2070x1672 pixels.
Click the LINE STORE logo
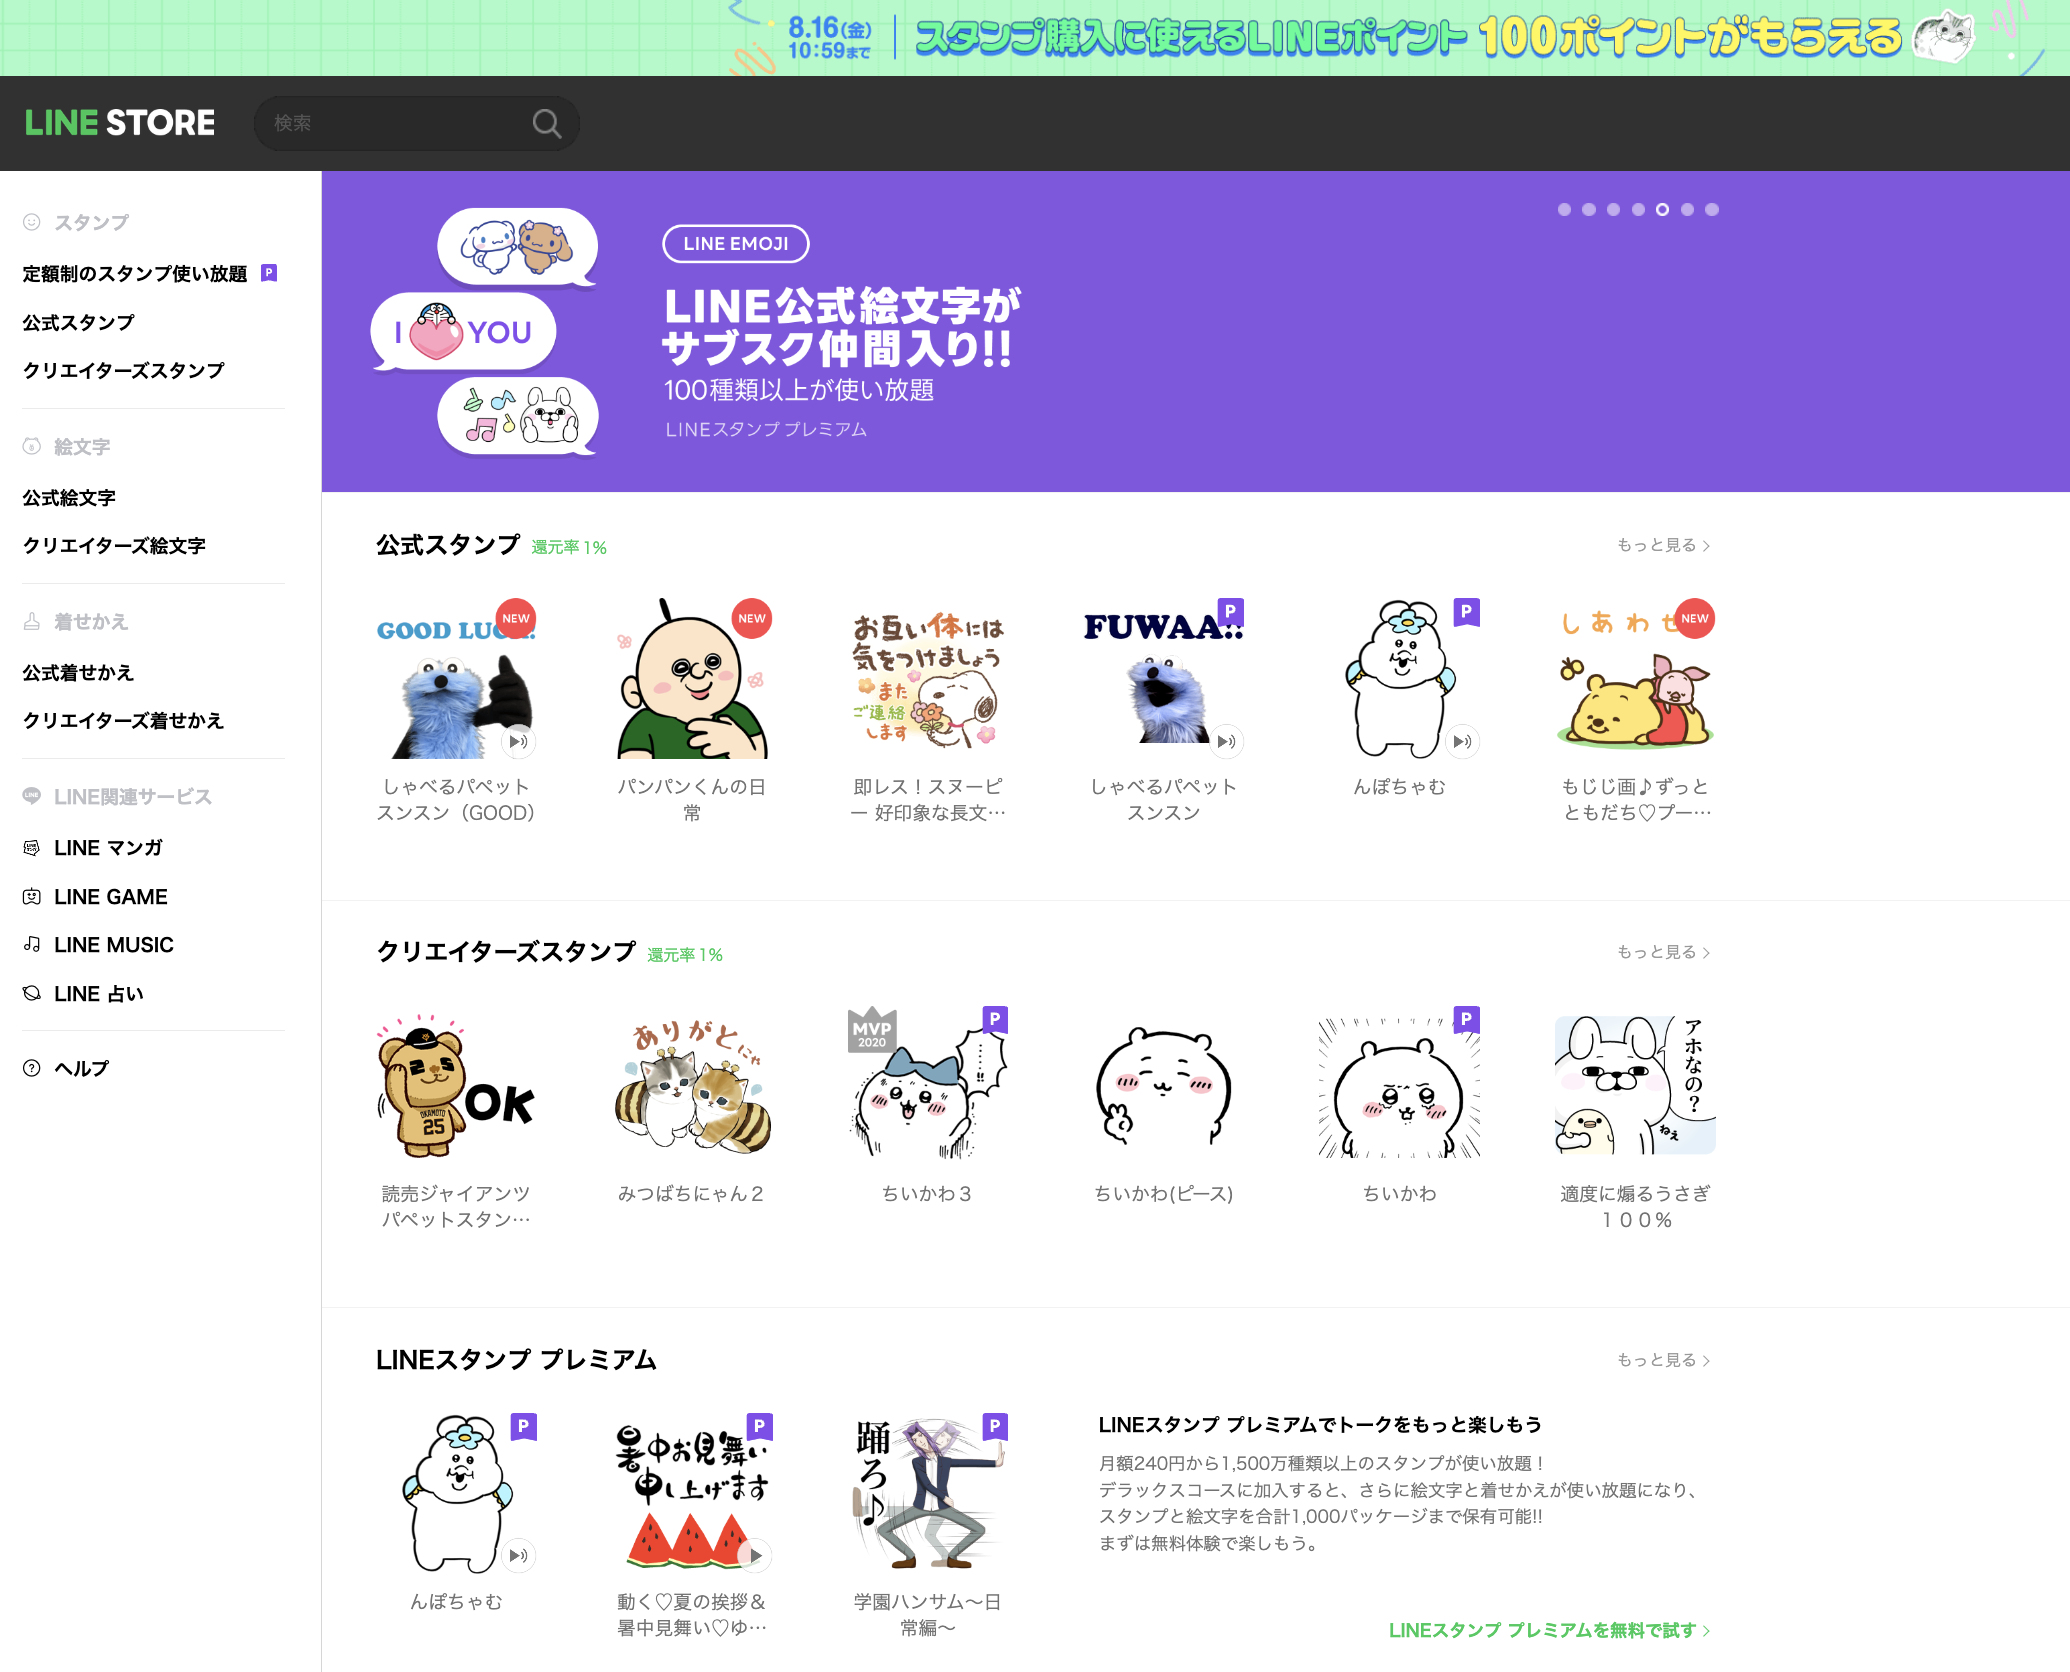tap(120, 123)
